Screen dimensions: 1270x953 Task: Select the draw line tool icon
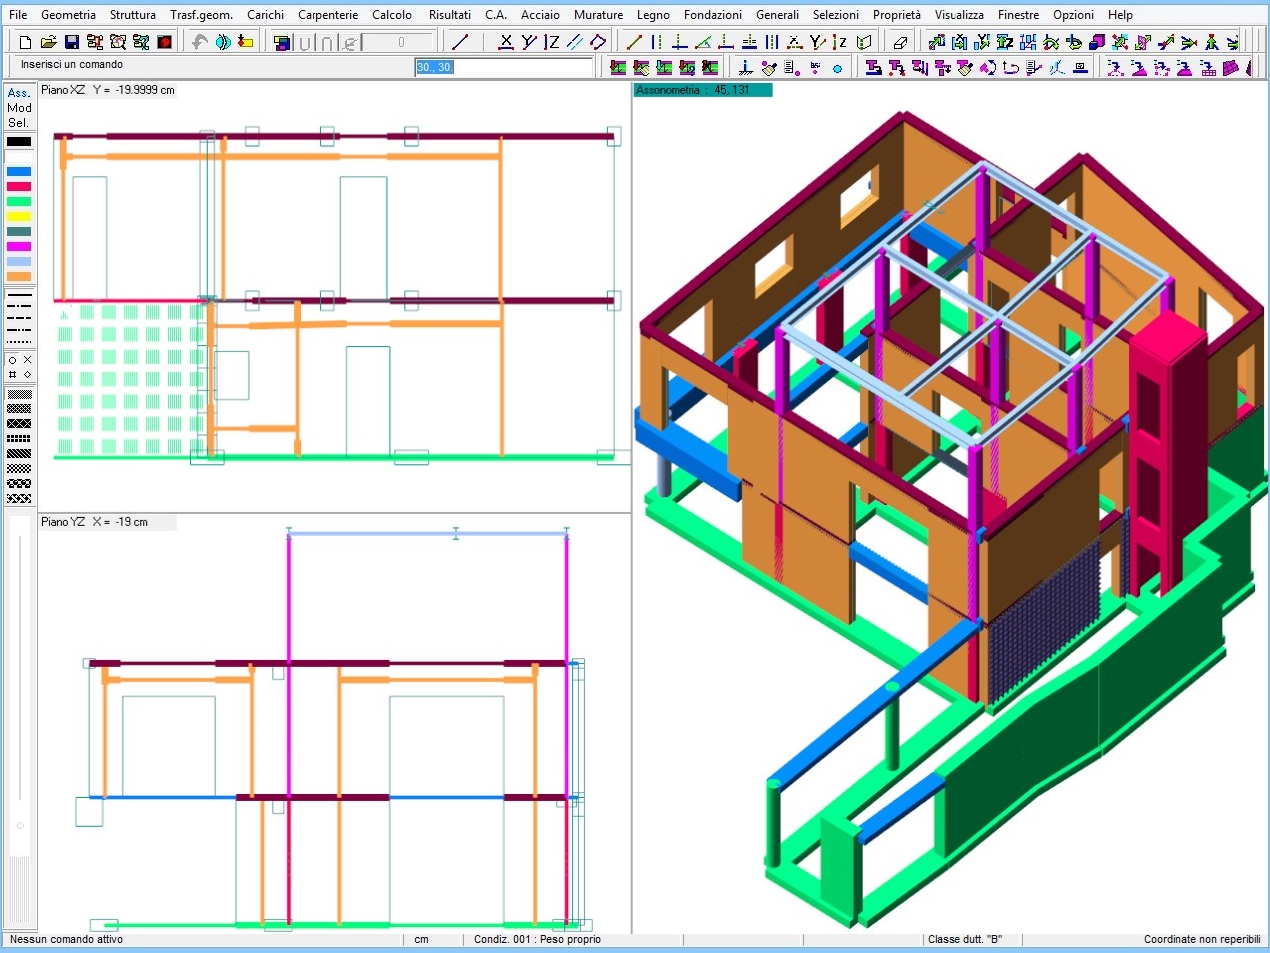[x=460, y=42]
